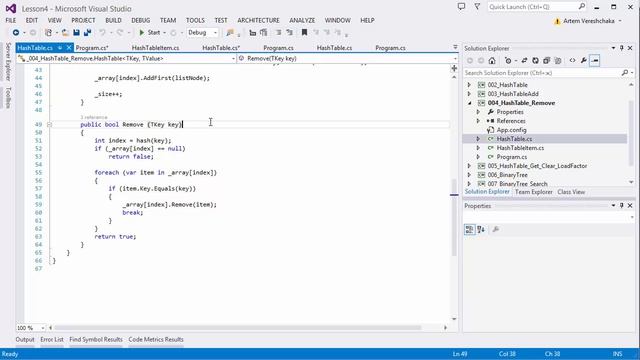Click the New Project toolbar icon
The height and width of the screenshot is (360, 640).
pos(49,33)
